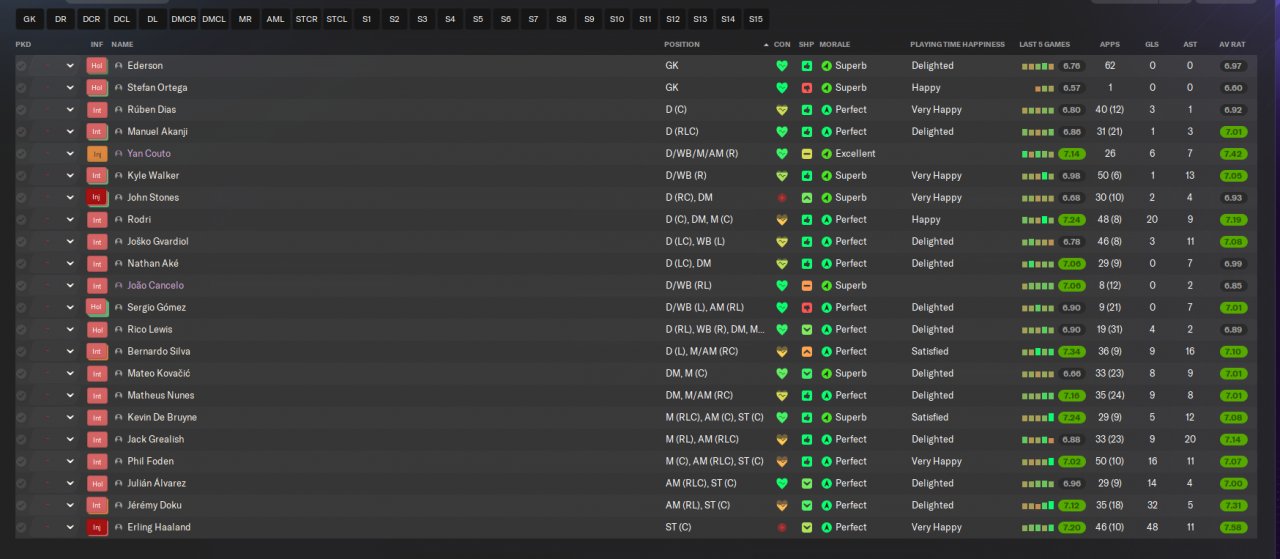Open the selection dropdown for Jérémy Doku
The image size is (1280, 559).
click(70, 506)
